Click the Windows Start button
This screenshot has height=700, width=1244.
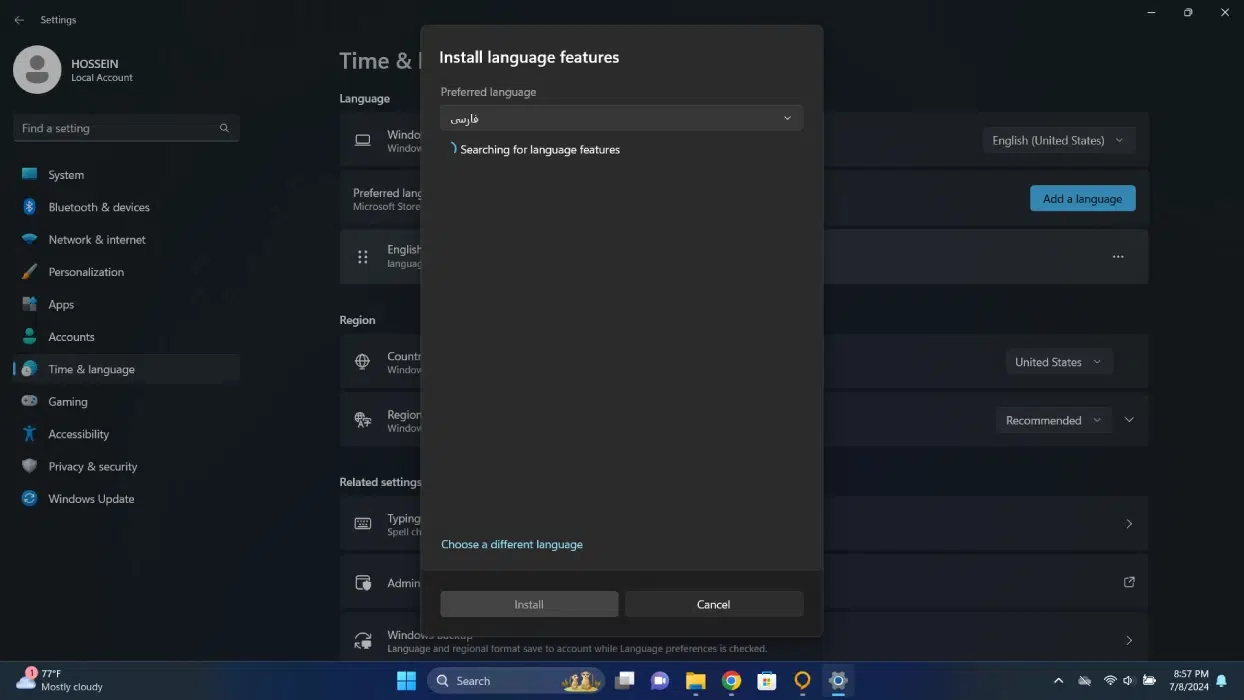tap(406, 681)
